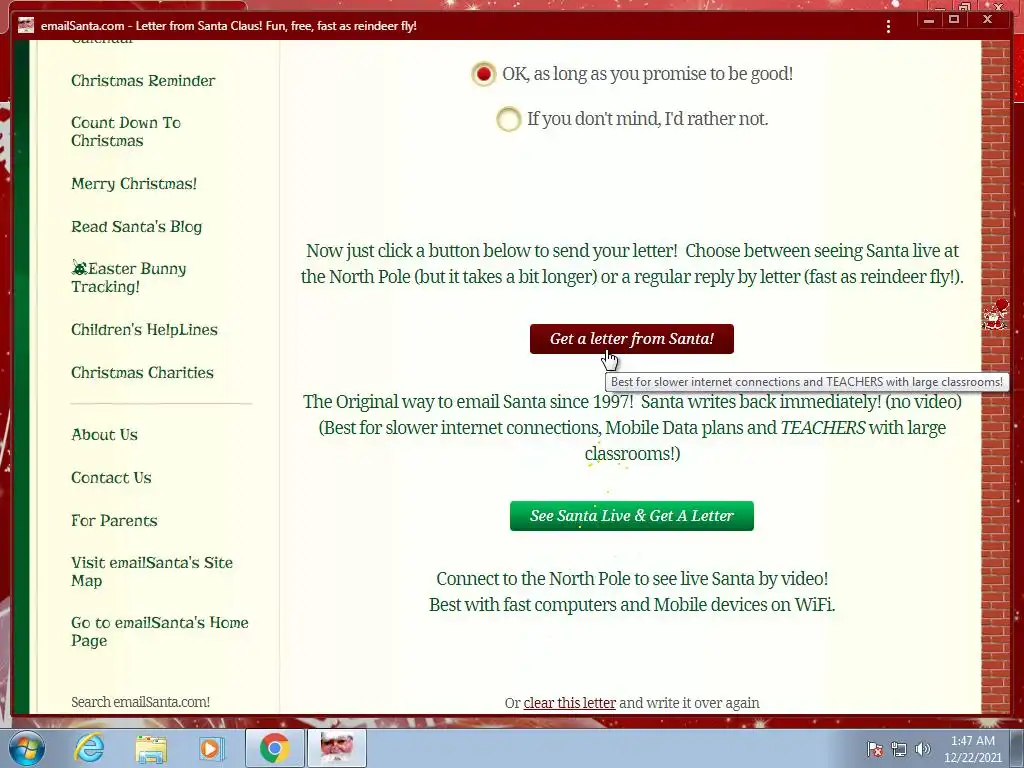1024x768 pixels.
Task: Click 'Best with fast computers' line
Action: pos(632,605)
